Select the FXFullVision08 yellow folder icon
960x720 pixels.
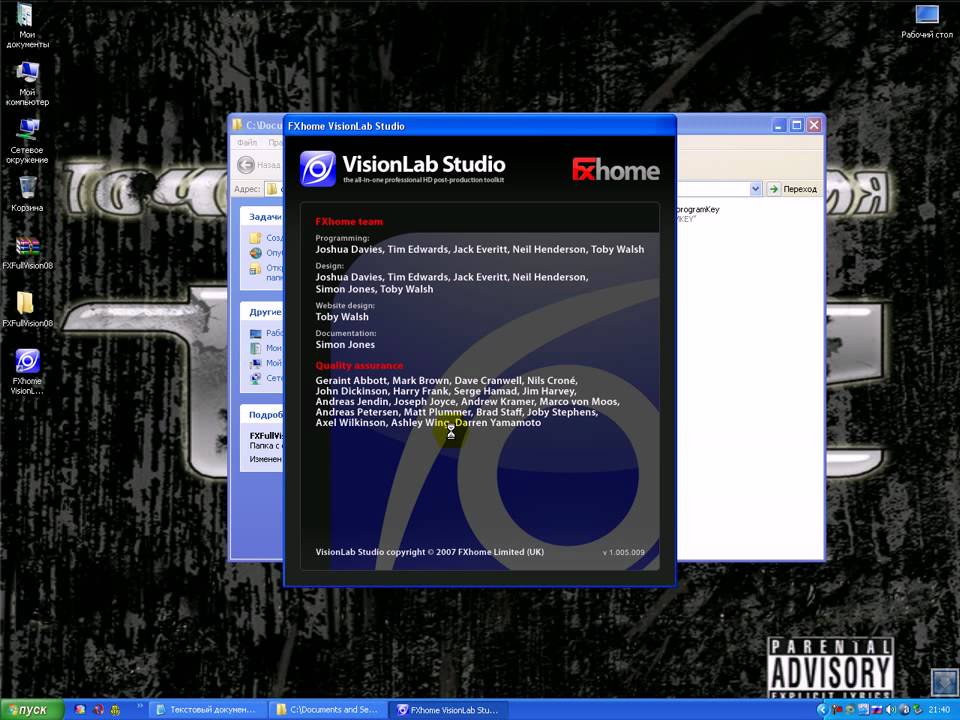point(27,309)
